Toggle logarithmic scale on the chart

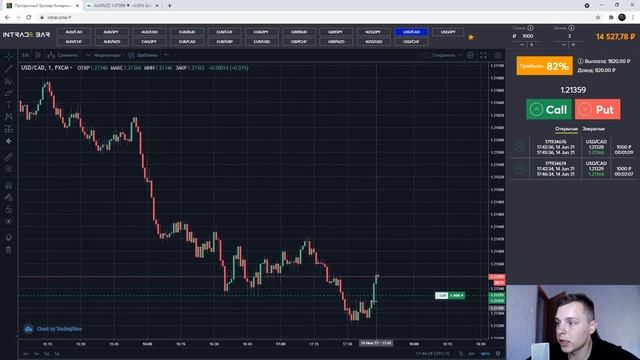point(471,353)
